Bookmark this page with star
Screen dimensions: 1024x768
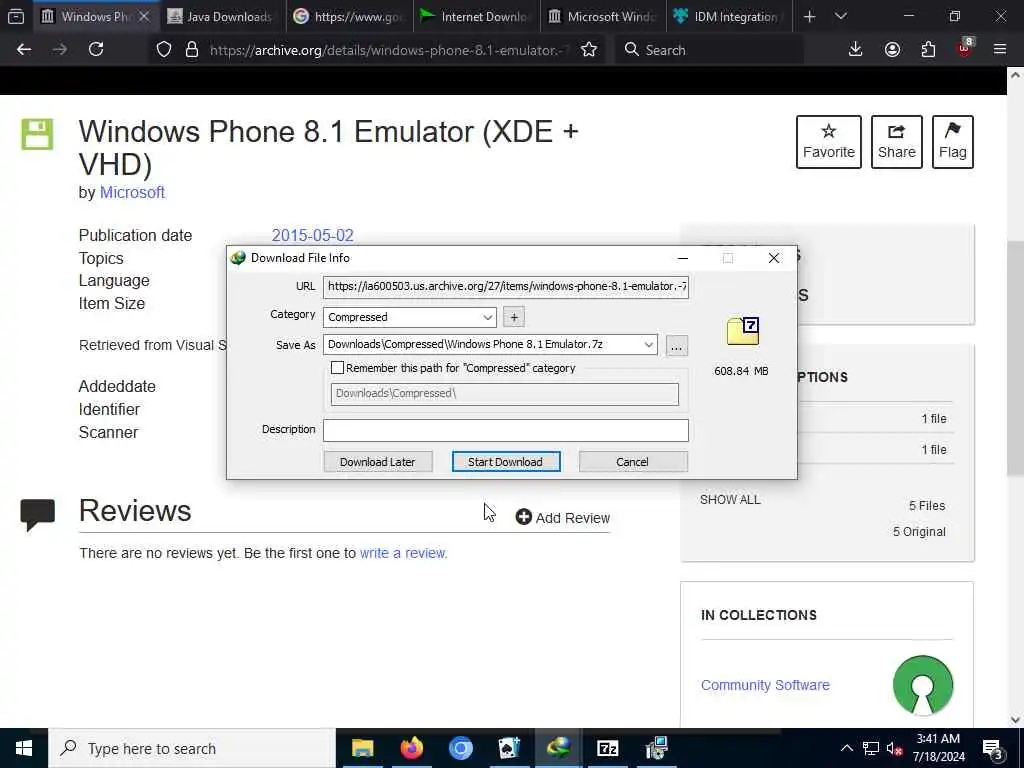pyautogui.click(x=589, y=50)
